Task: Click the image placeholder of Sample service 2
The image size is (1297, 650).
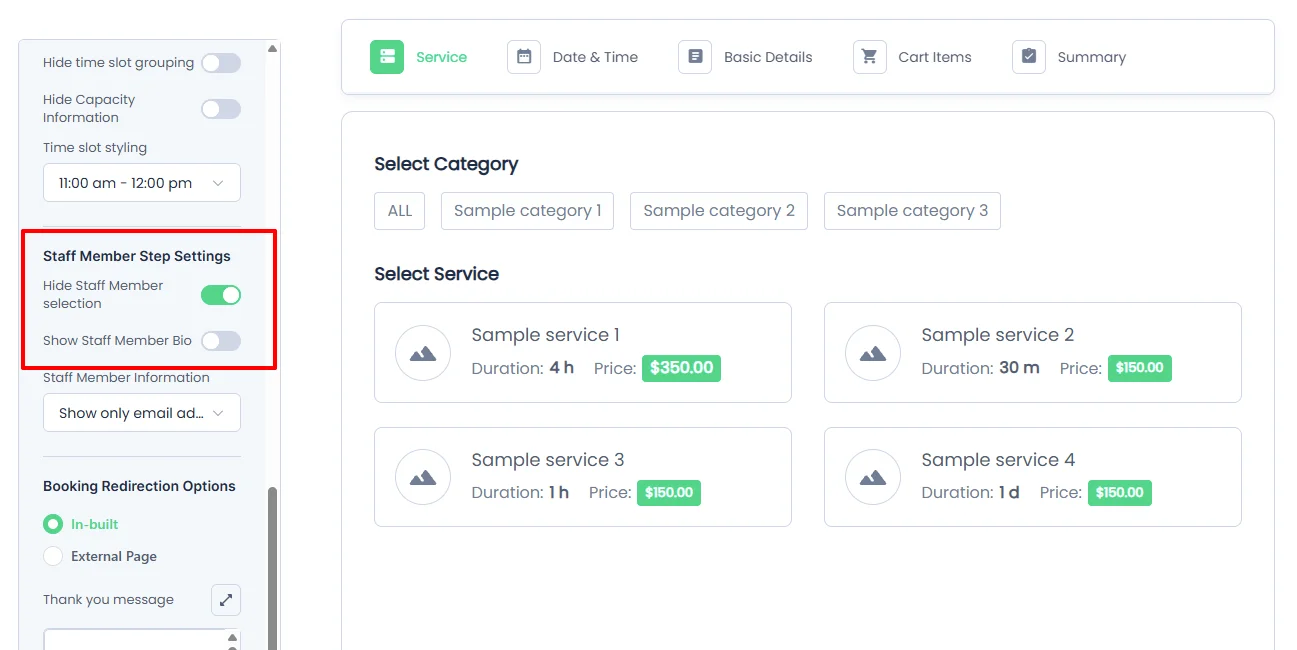Action: tap(873, 353)
